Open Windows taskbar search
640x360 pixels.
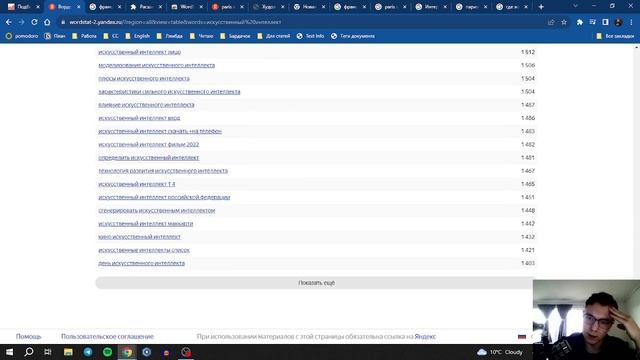coord(29,352)
